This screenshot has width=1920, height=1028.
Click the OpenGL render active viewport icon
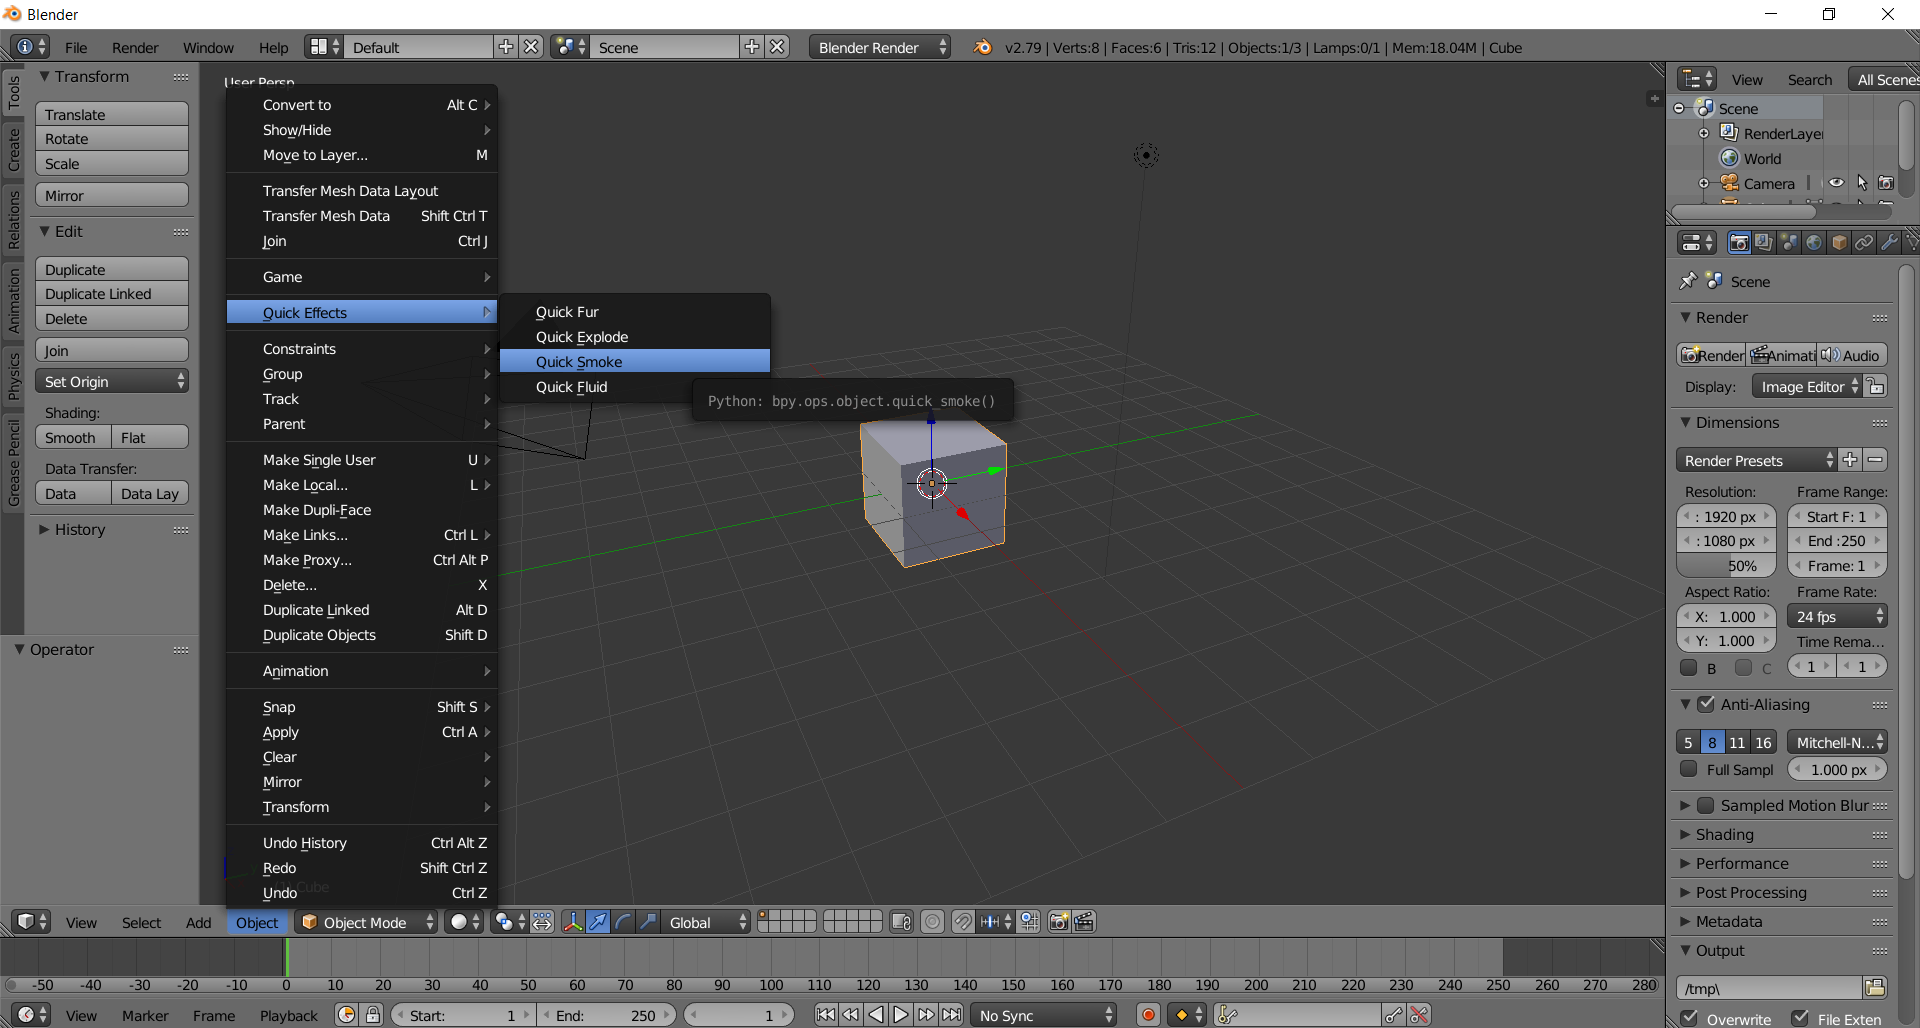(1059, 922)
